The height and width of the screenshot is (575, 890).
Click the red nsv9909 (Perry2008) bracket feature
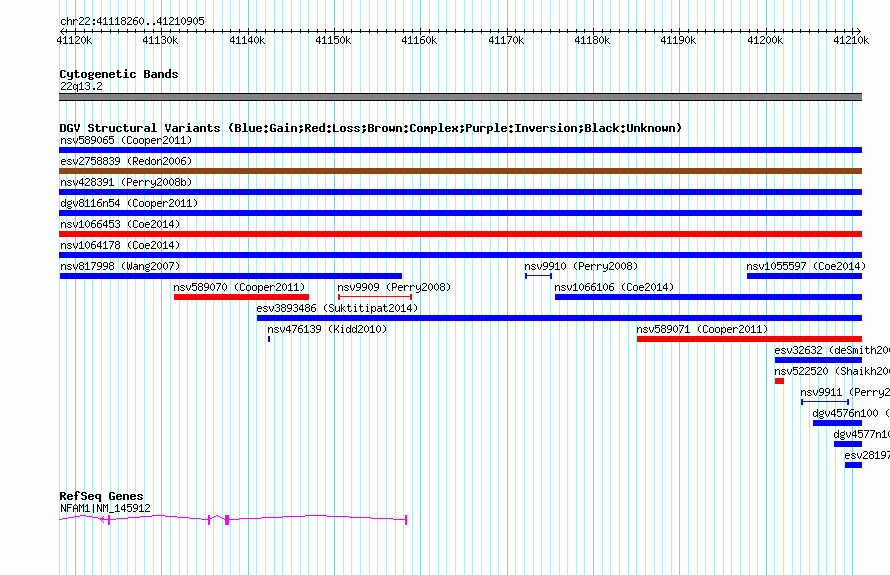coord(375,297)
